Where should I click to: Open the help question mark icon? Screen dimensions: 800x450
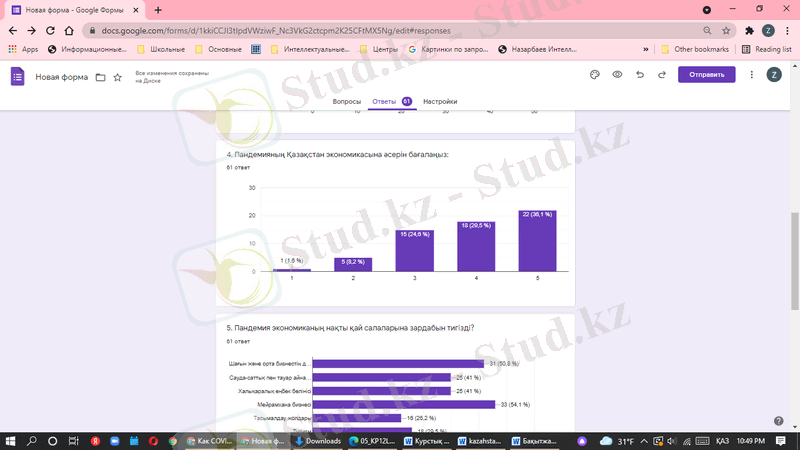click(x=778, y=421)
